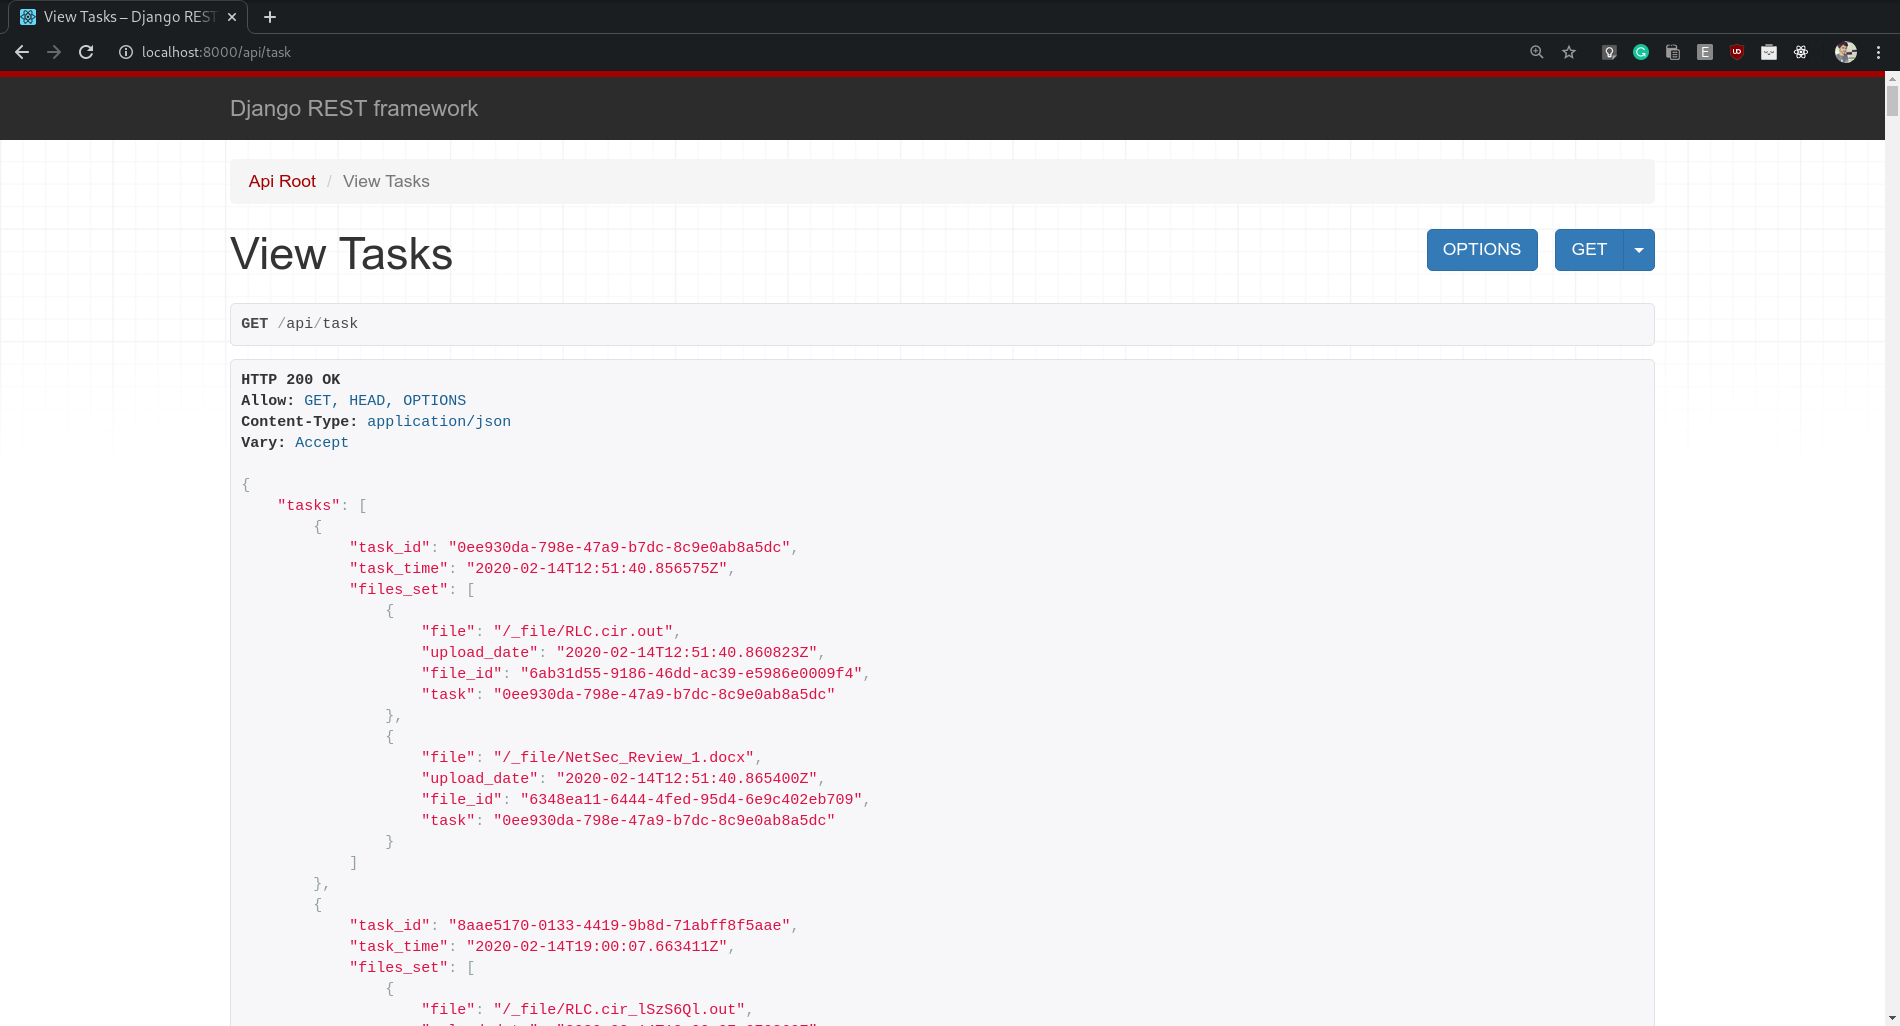Open the zoom magnifier control
Viewport: 1900px width, 1026px height.
(x=1537, y=52)
